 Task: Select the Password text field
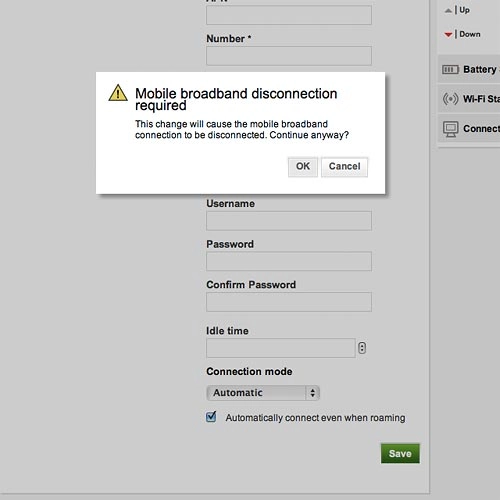tap(289, 261)
